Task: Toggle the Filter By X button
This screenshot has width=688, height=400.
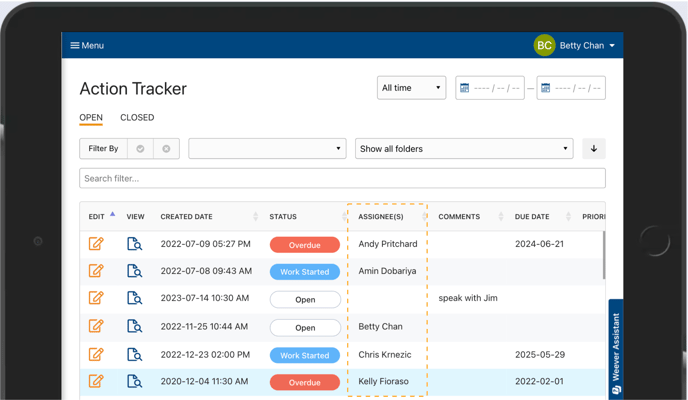Action: pos(166,149)
